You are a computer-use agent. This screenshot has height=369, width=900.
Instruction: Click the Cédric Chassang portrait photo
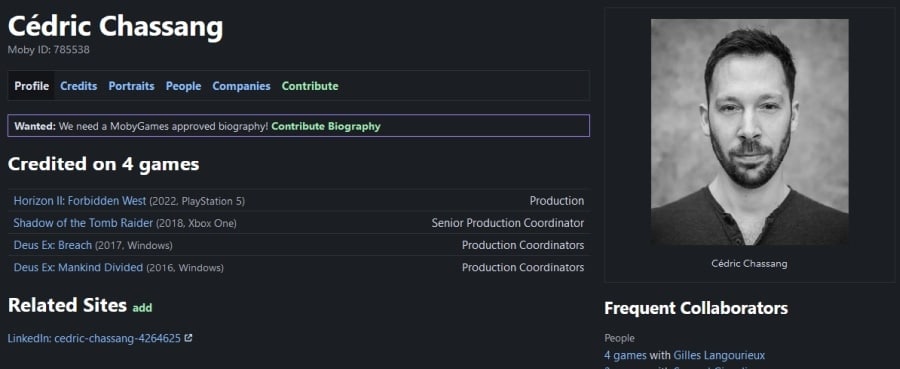coord(749,132)
